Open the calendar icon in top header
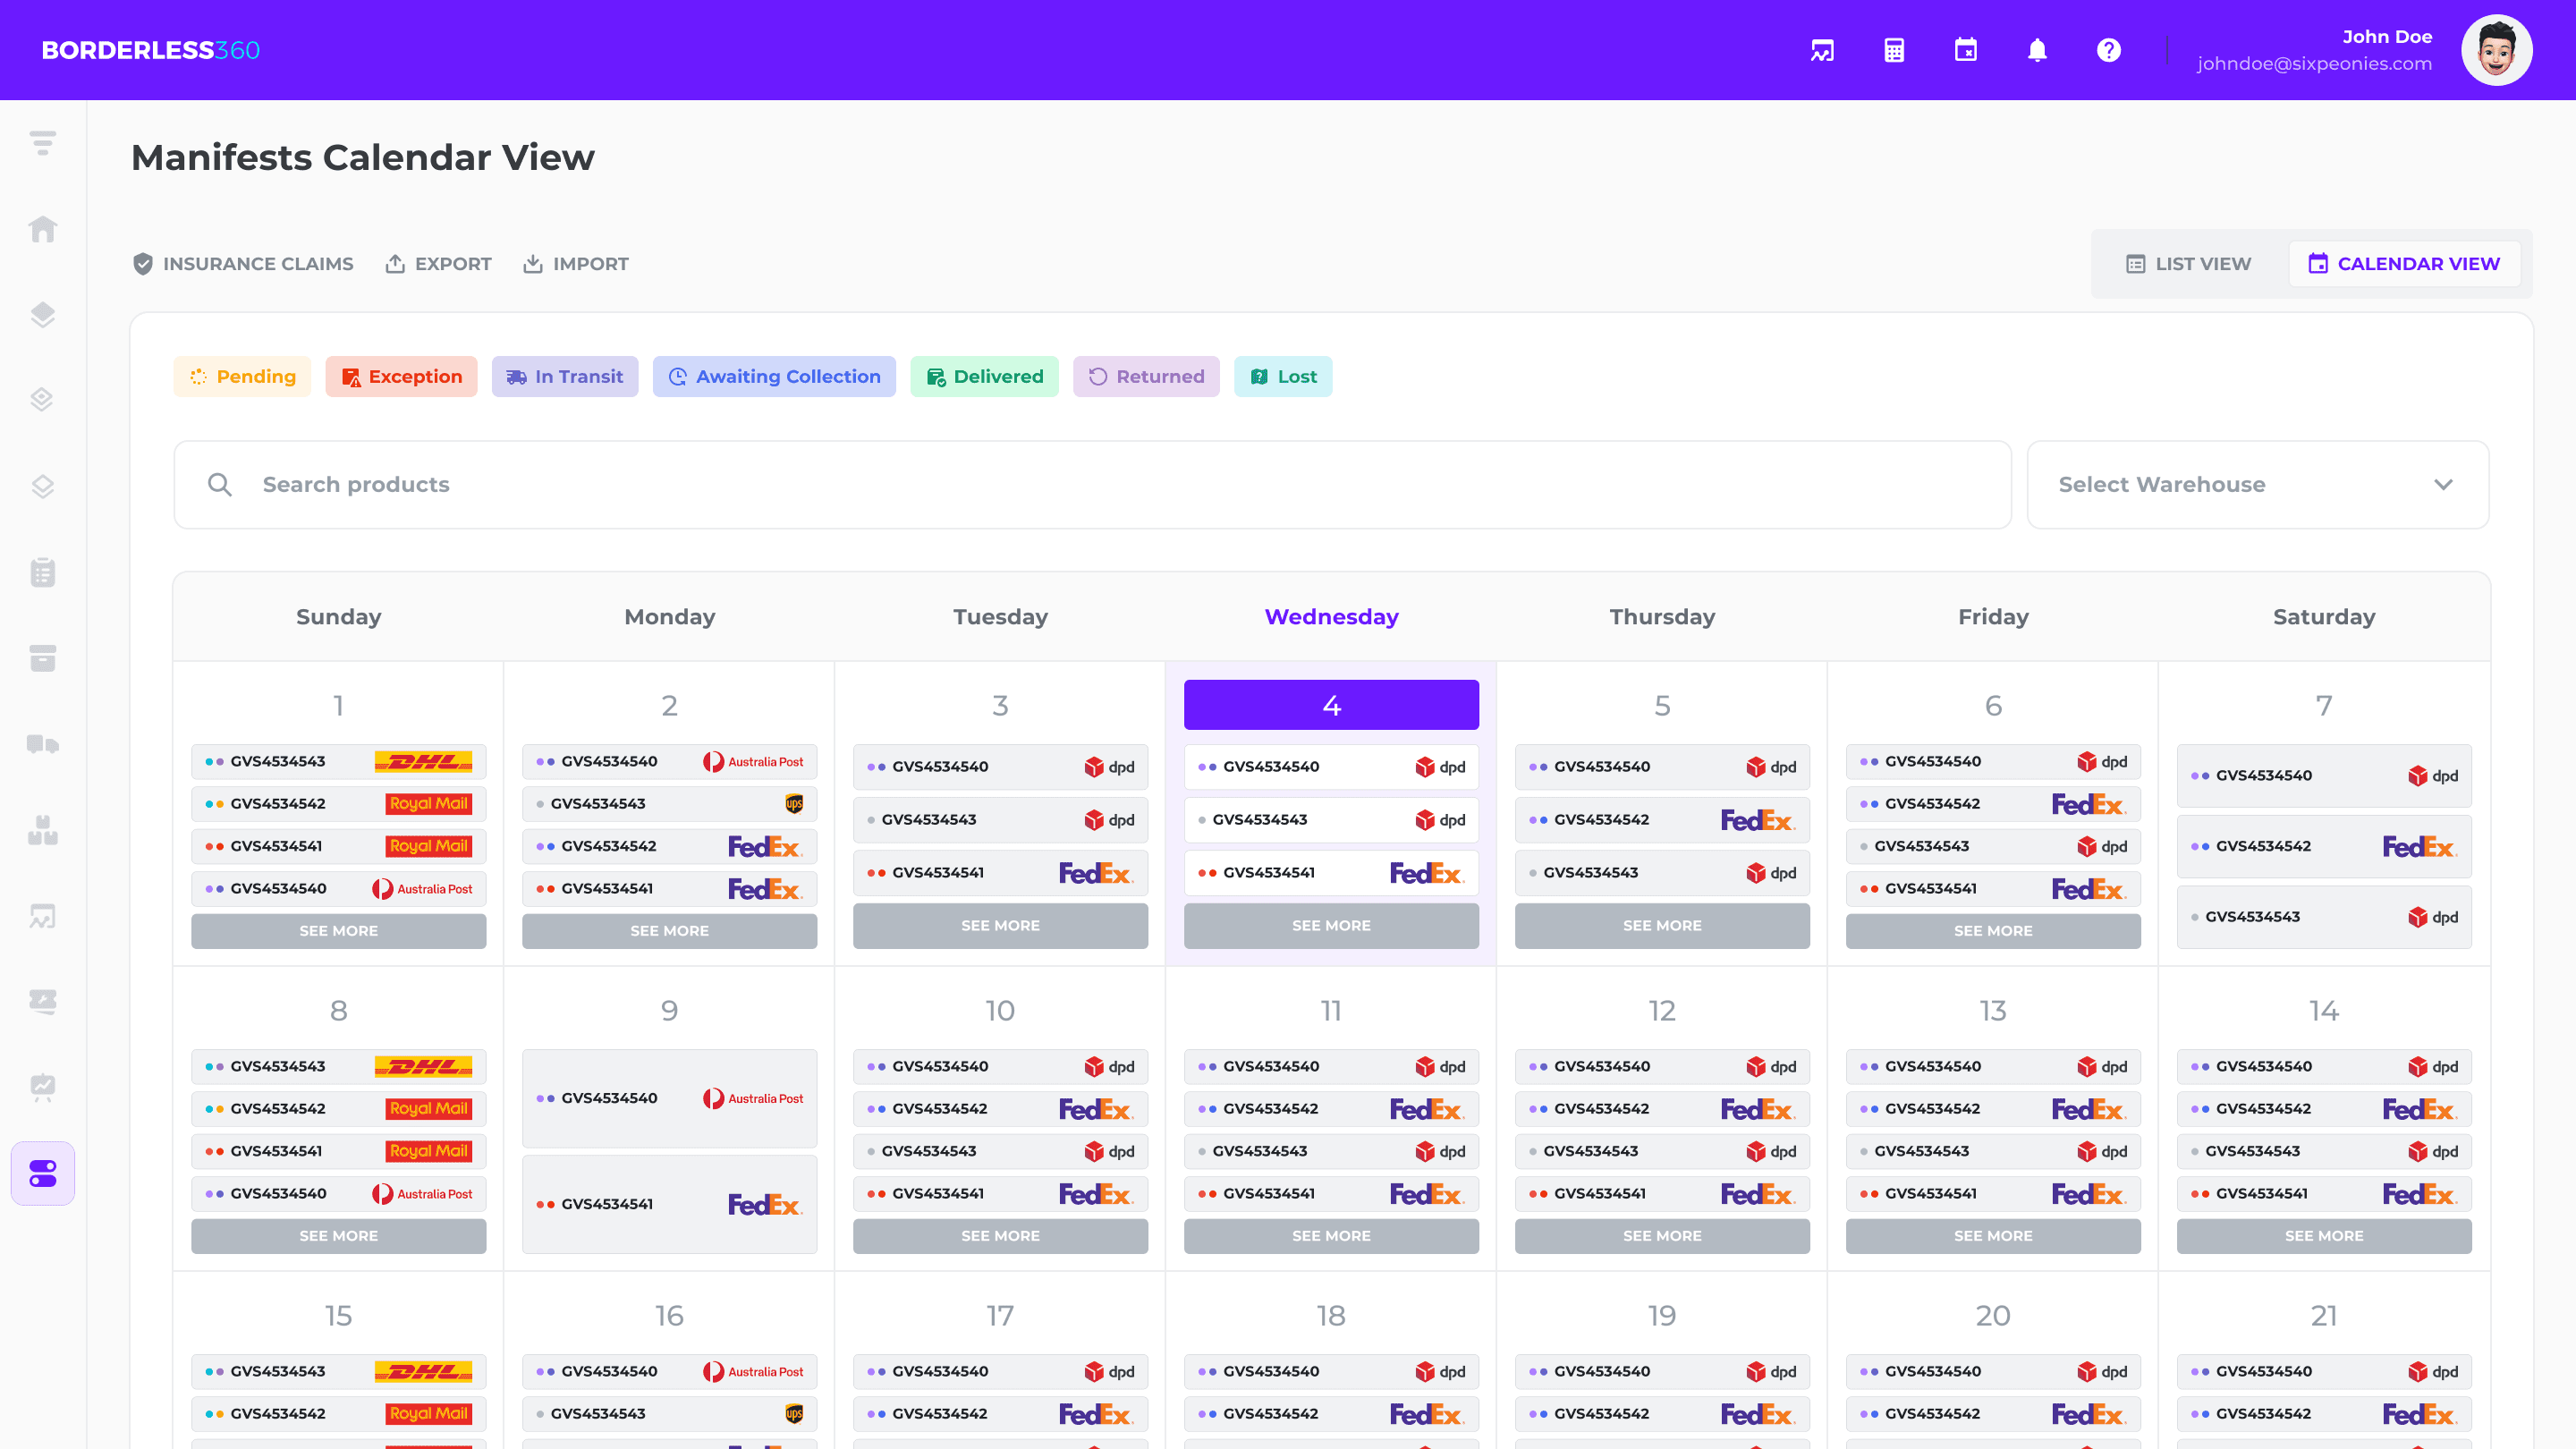This screenshot has width=2576, height=1449. pos(1966,50)
